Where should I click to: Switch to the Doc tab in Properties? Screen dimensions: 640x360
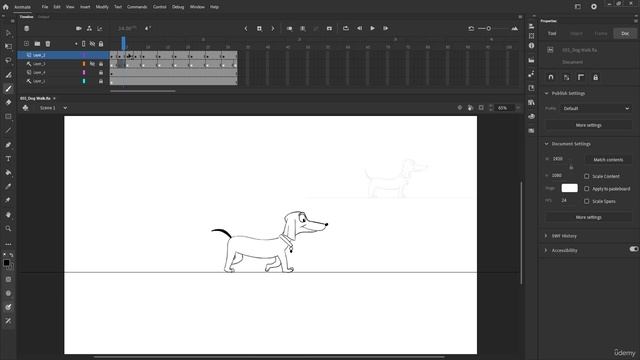click(625, 33)
